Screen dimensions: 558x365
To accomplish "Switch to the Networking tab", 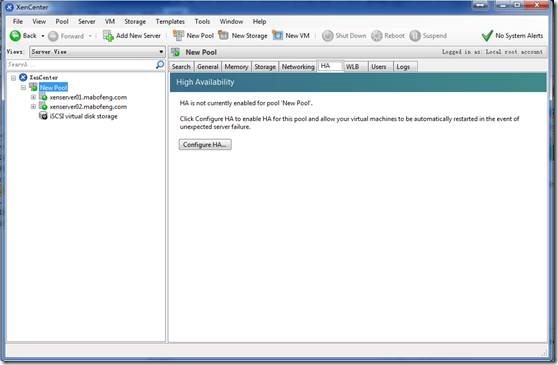I will coord(298,67).
